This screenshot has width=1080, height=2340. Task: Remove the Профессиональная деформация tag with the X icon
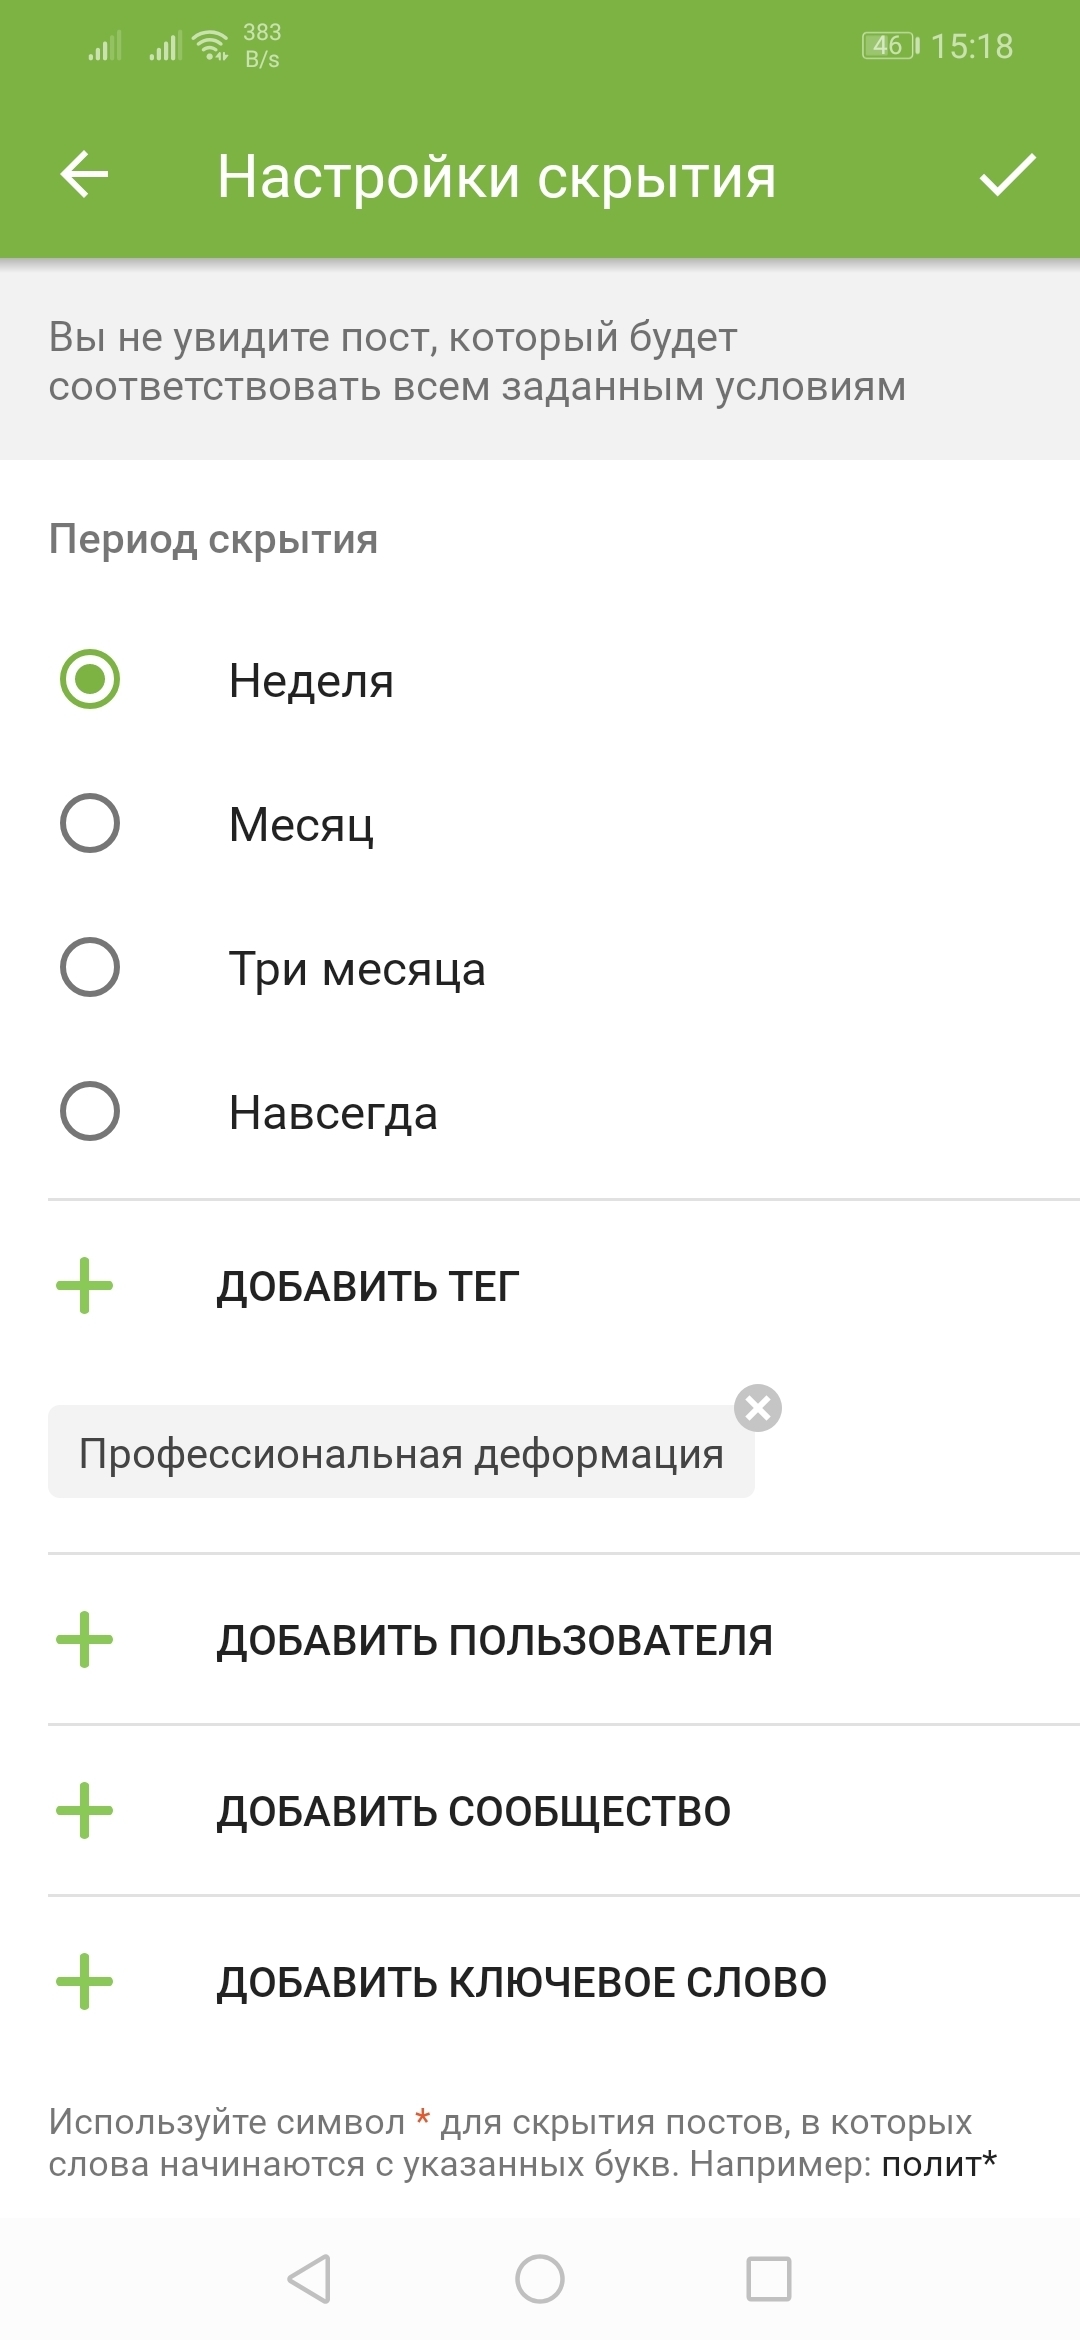click(x=758, y=1408)
